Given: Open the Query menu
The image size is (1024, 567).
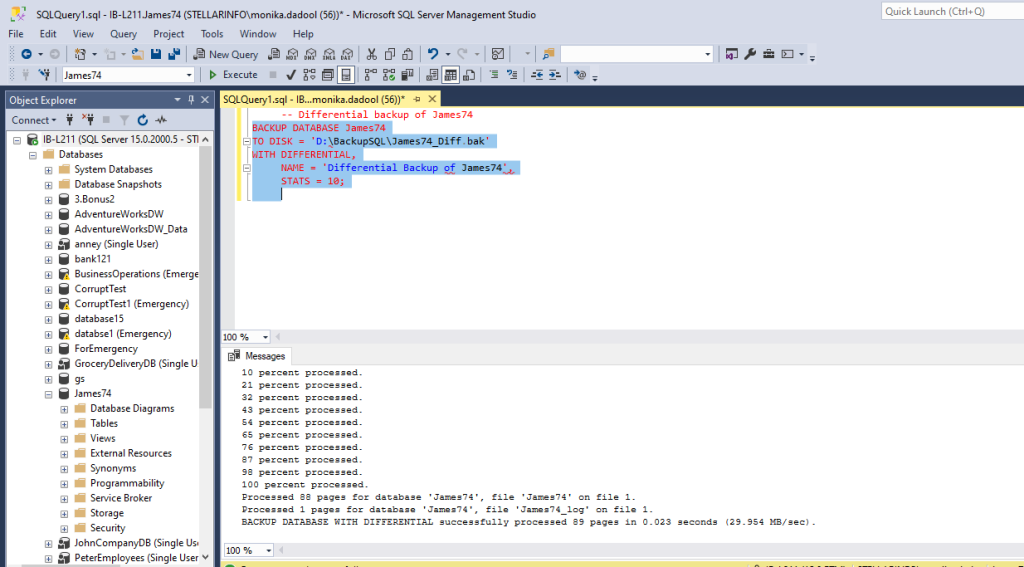Looking at the screenshot, I should click(x=123, y=34).
